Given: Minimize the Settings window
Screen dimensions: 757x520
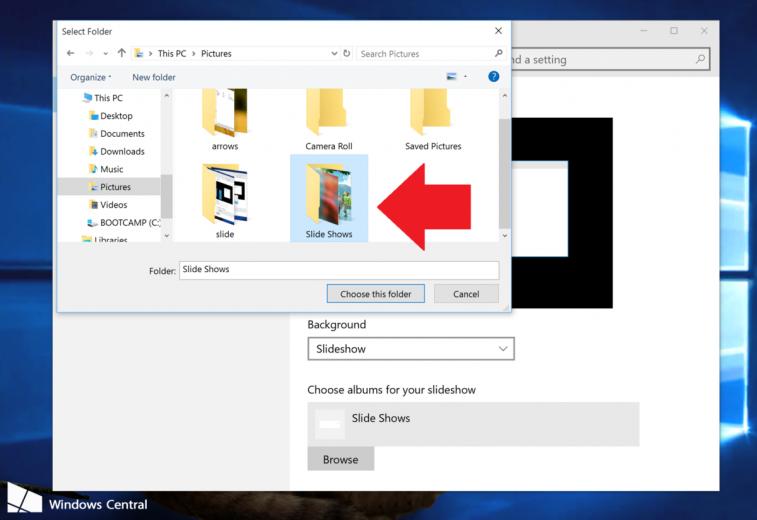Looking at the screenshot, I should 644,31.
